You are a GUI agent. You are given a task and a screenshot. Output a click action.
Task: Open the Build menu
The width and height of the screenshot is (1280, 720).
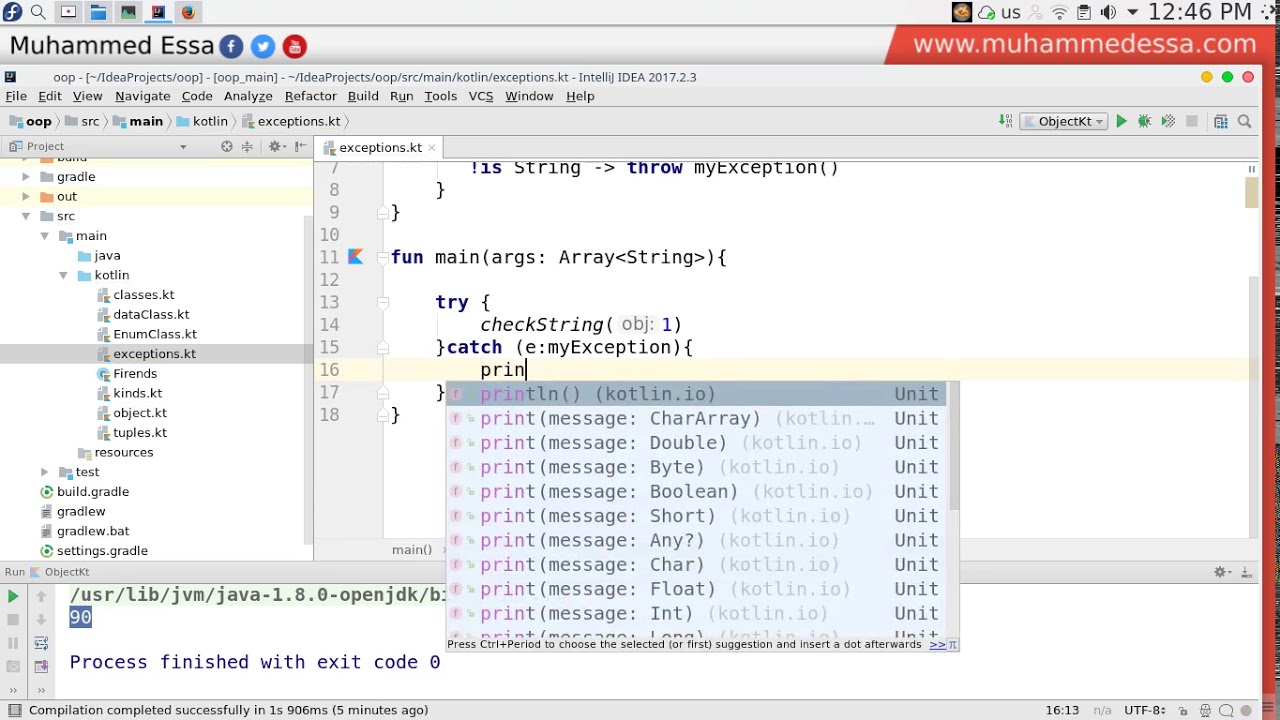tap(363, 96)
